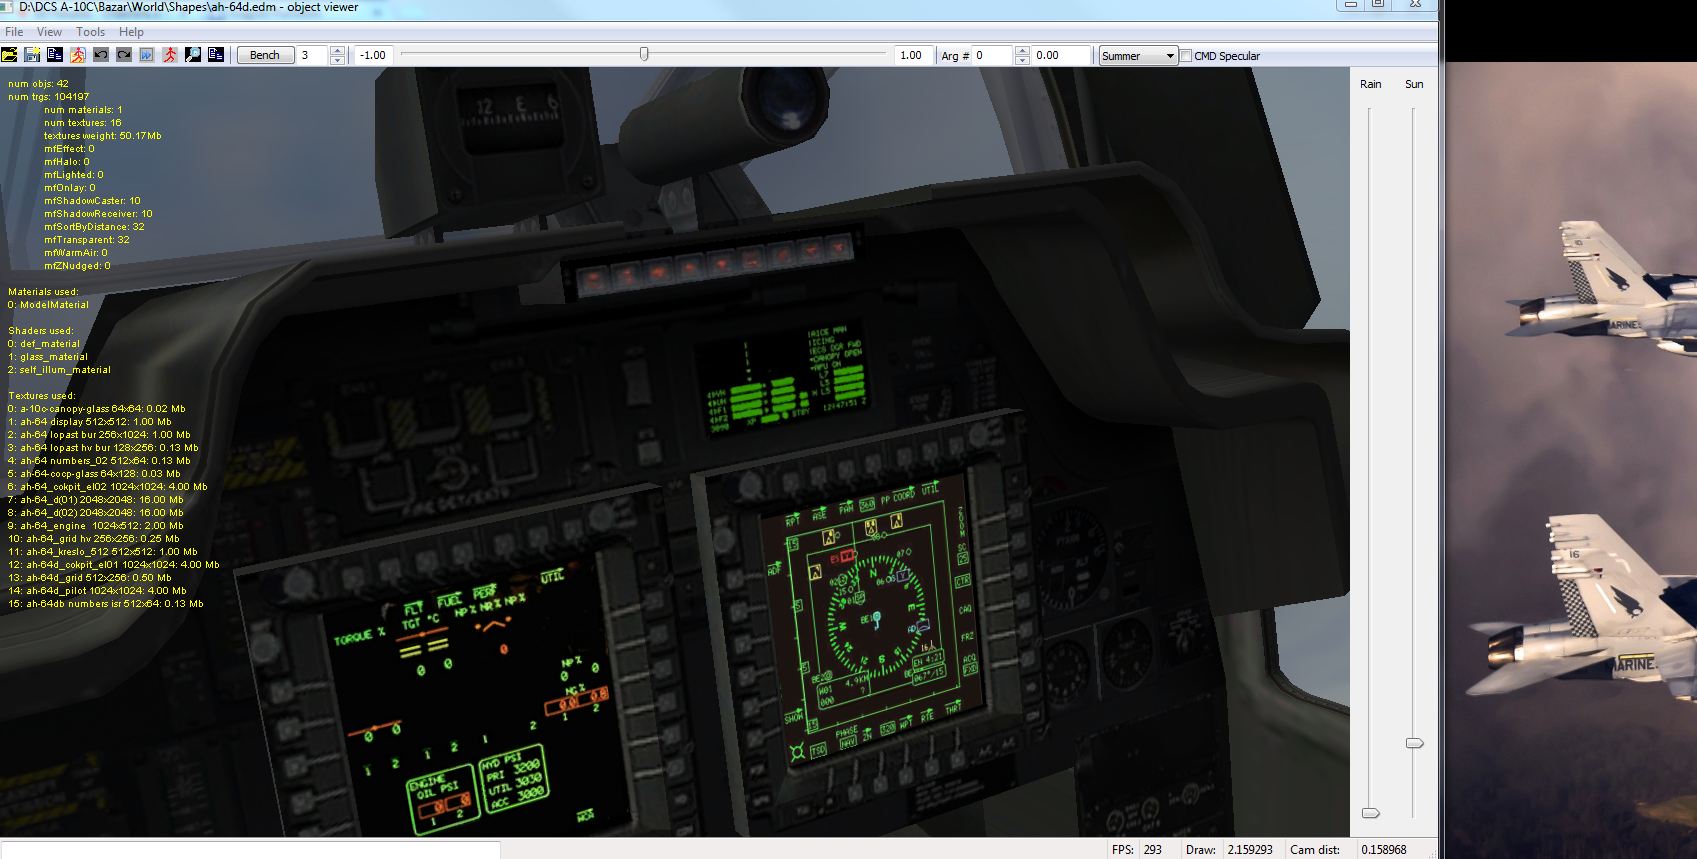Click the Cam dist value 0.158968
The height and width of the screenshot is (859, 1697).
click(x=1384, y=850)
